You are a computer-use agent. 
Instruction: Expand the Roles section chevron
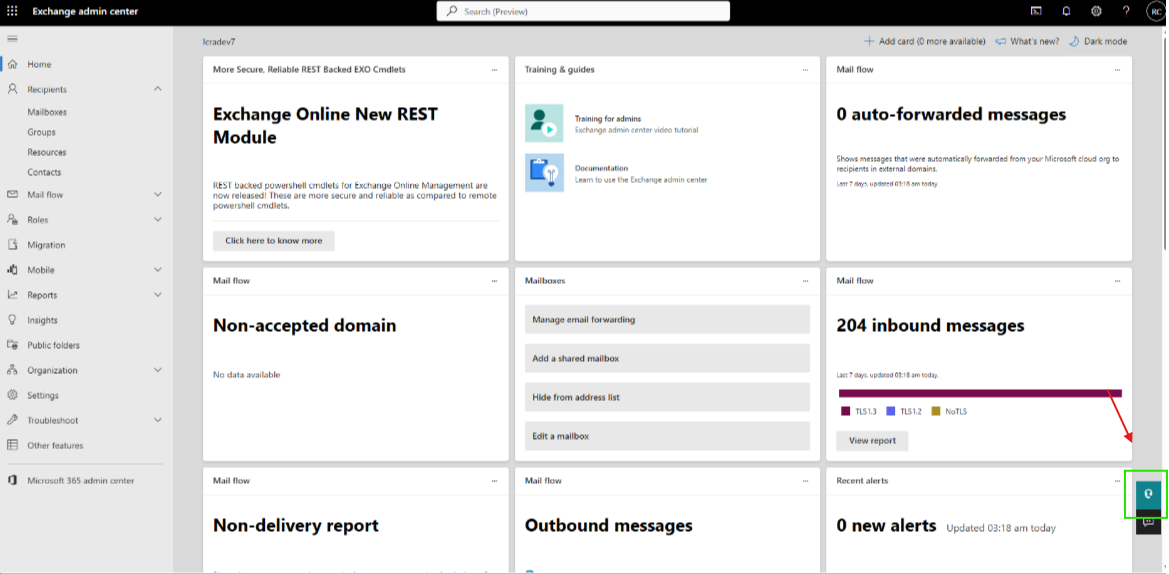click(x=157, y=220)
